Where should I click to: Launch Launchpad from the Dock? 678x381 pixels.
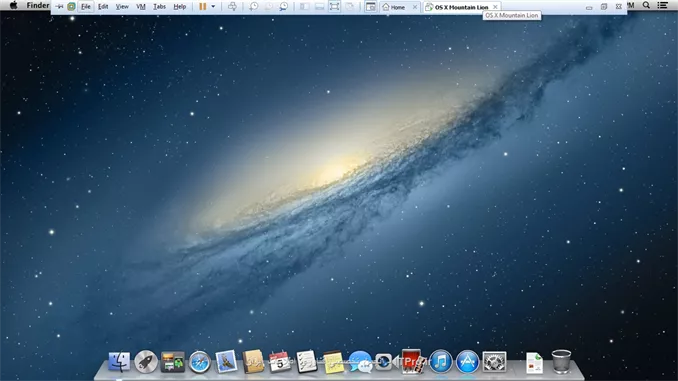pyautogui.click(x=146, y=362)
